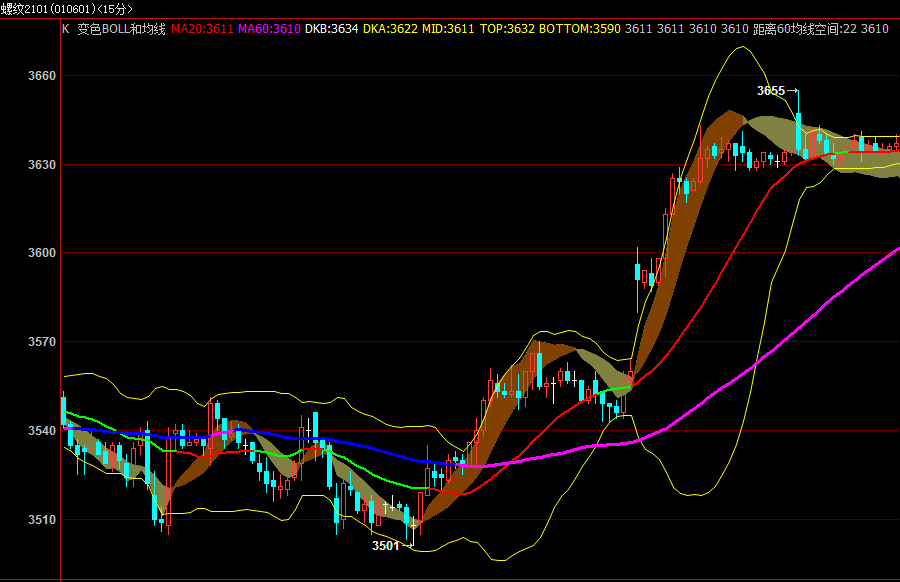This screenshot has width=900, height=582.
Task: Click the 3570 price axis label
Action: click(42, 342)
